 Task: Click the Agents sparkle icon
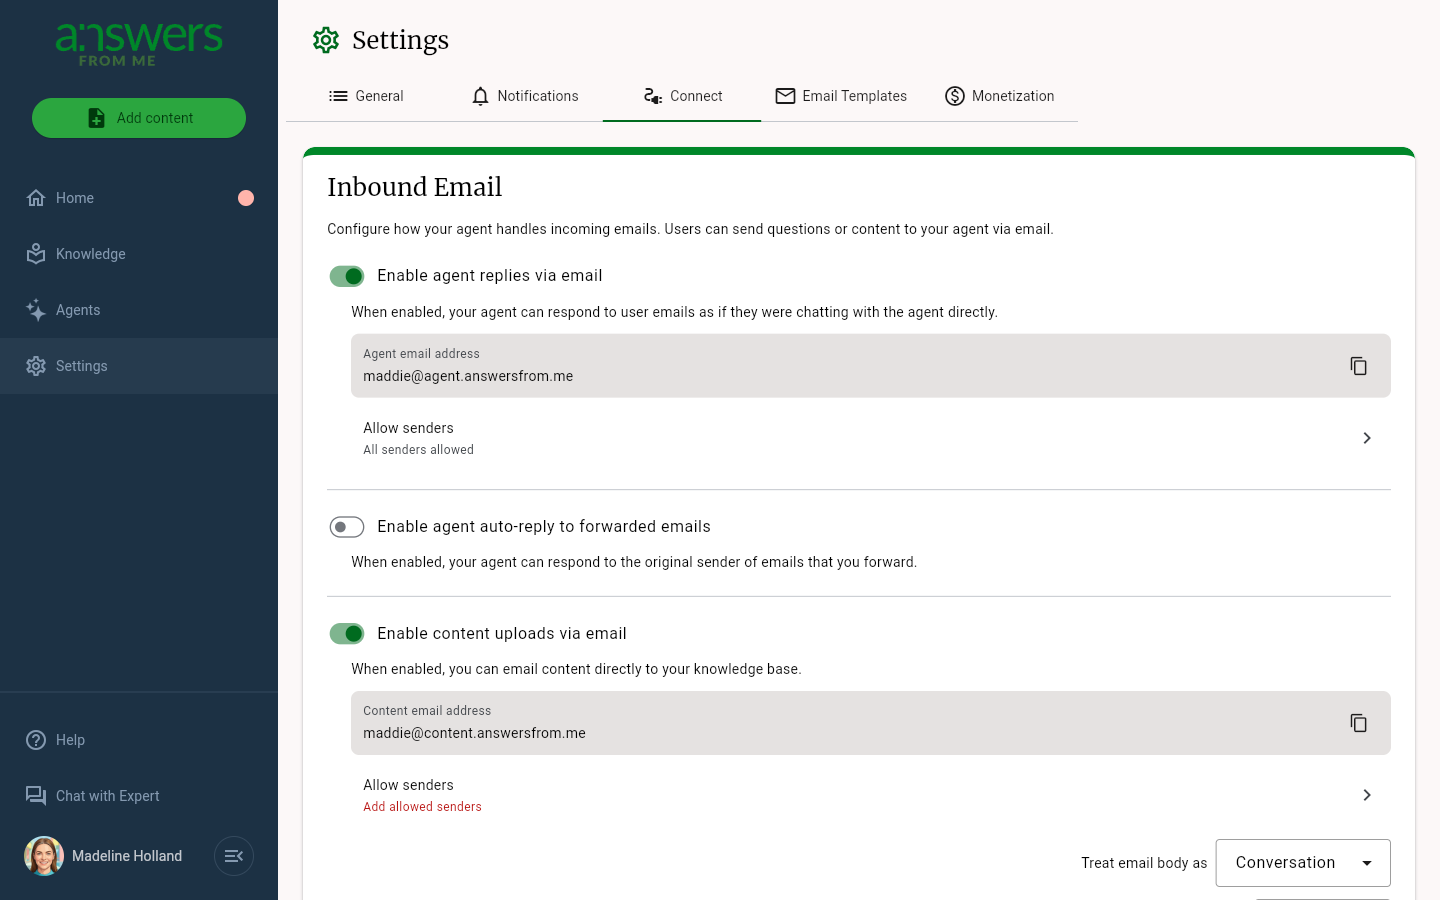click(x=36, y=310)
